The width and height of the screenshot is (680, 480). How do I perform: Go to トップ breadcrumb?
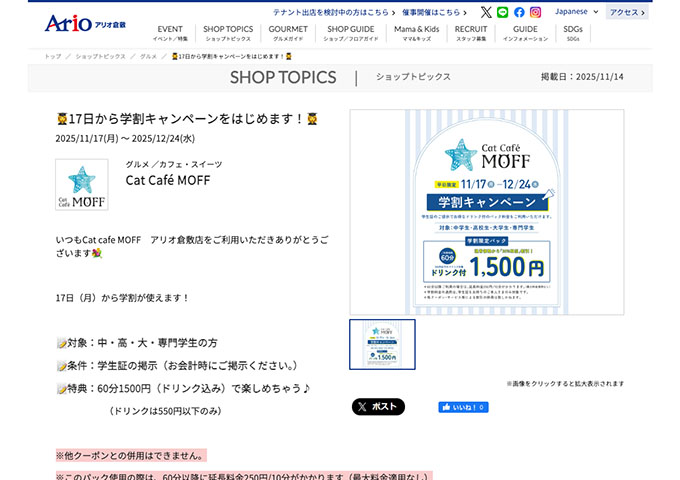pyautogui.click(x=53, y=56)
